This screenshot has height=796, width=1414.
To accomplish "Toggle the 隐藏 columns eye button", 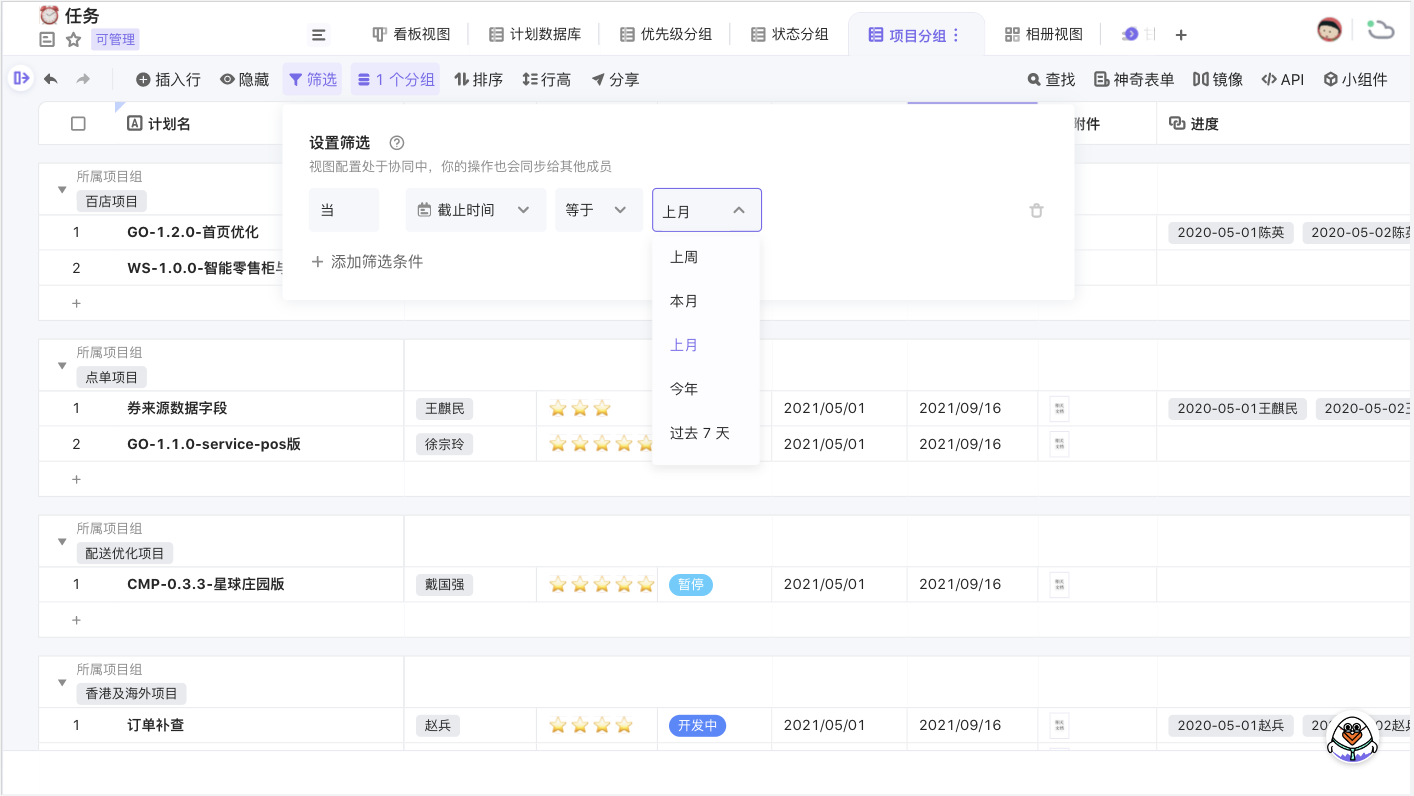I will coord(244,79).
